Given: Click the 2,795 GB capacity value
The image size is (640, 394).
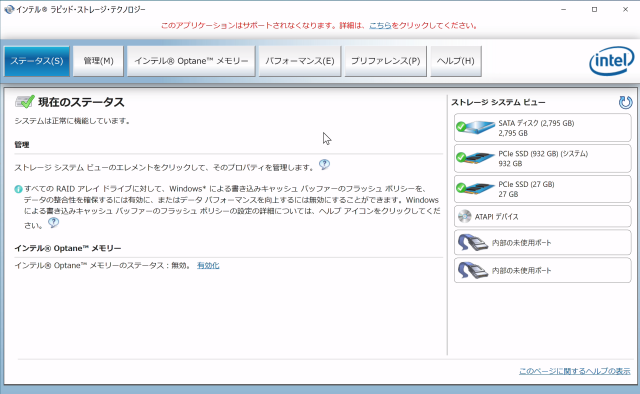Looking at the screenshot, I should [x=513, y=133].
